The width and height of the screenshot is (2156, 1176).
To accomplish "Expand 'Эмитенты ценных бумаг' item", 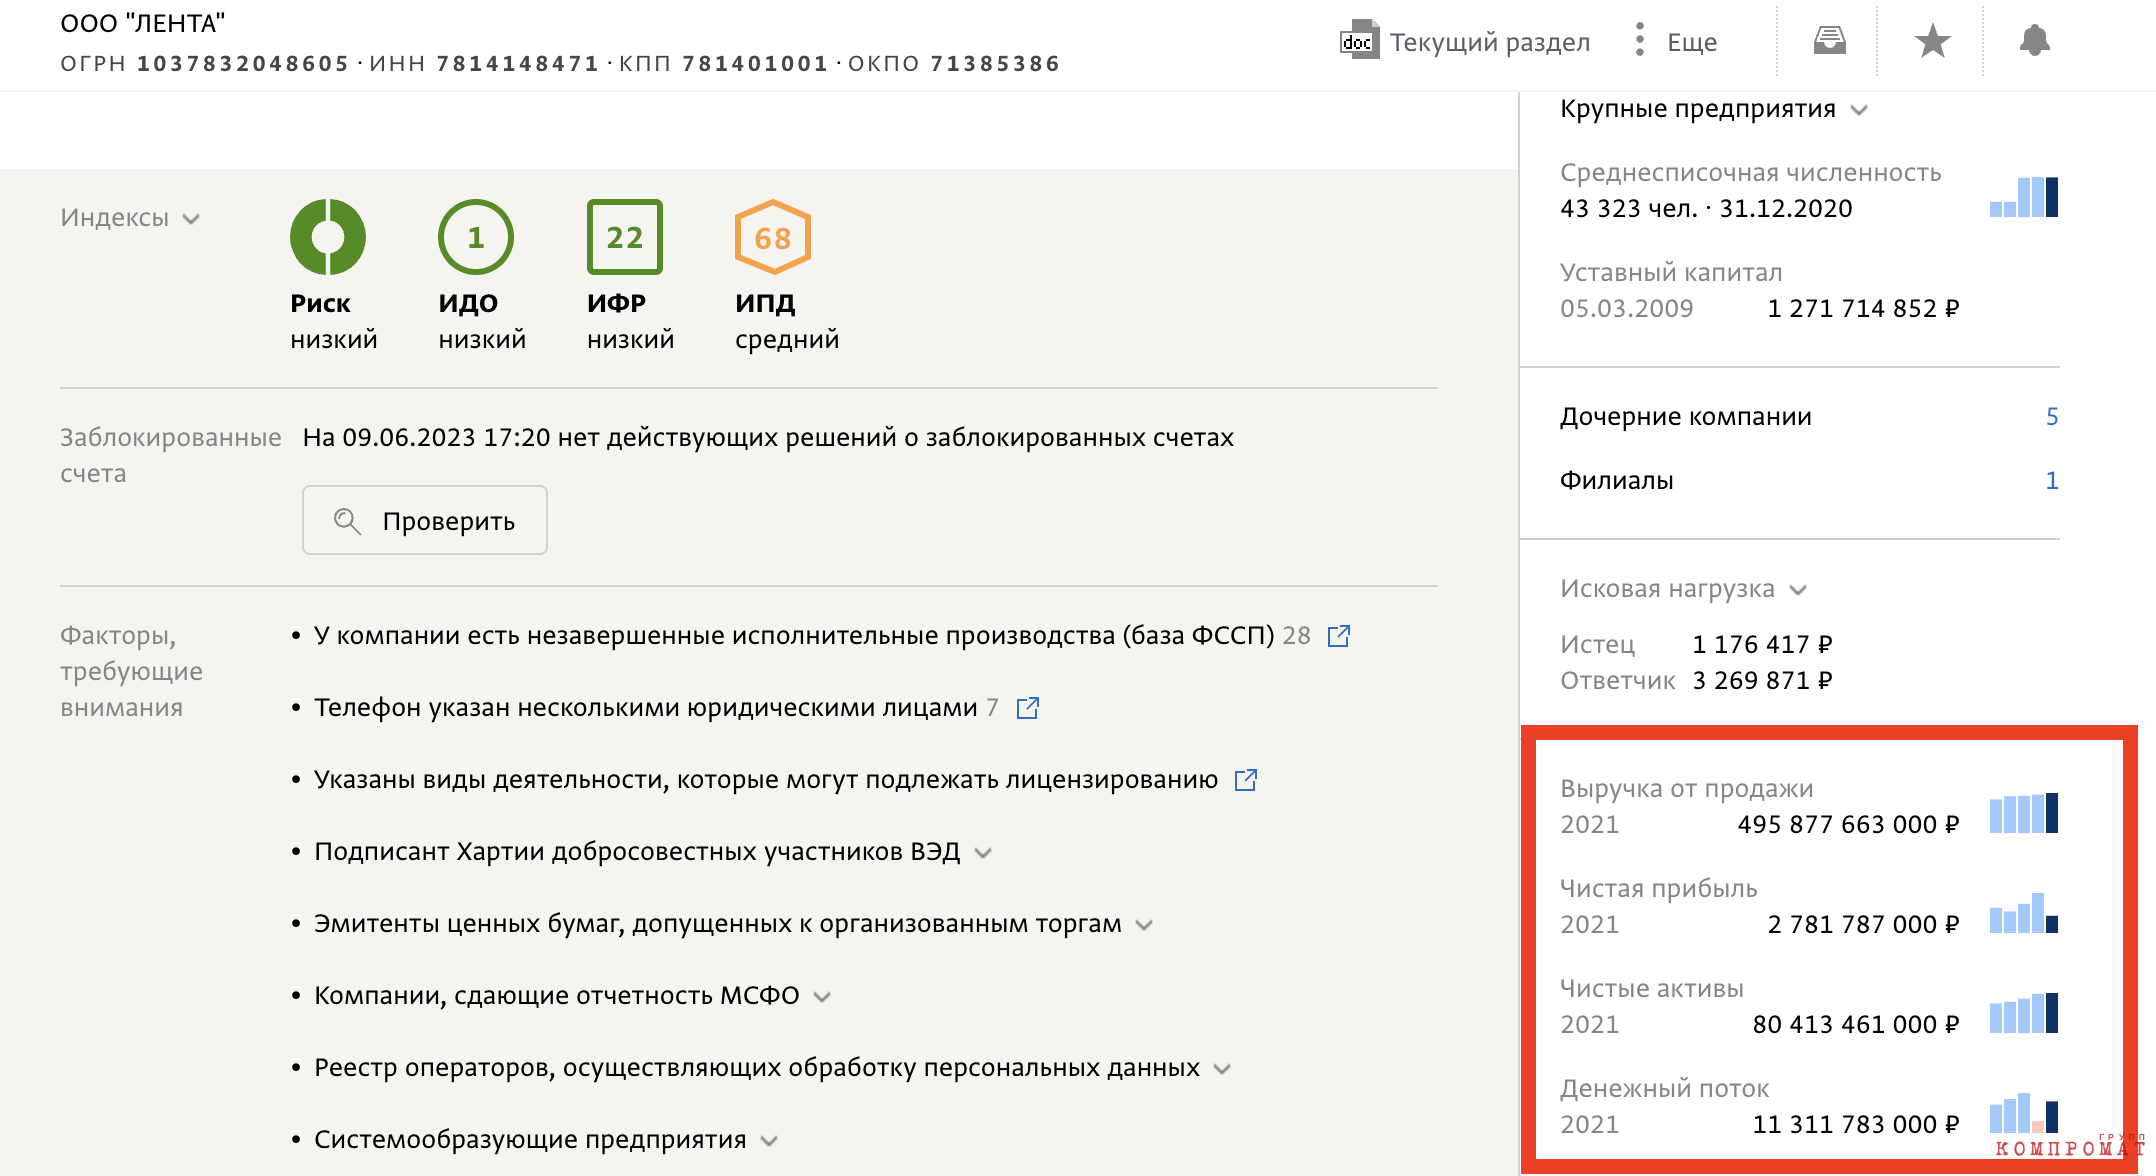I will (x=1144, y=925).
